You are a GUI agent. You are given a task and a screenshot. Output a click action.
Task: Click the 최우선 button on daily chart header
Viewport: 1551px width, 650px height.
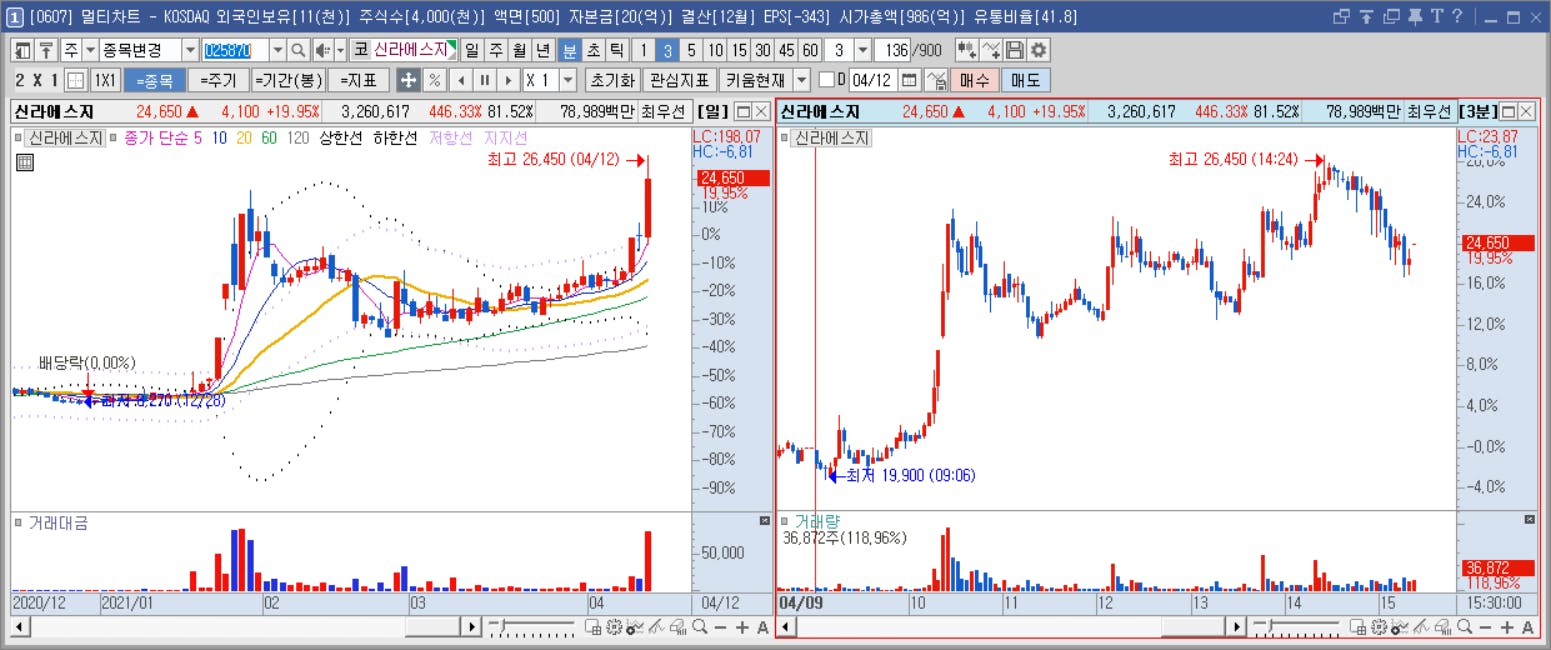click(x=664, y=111)
